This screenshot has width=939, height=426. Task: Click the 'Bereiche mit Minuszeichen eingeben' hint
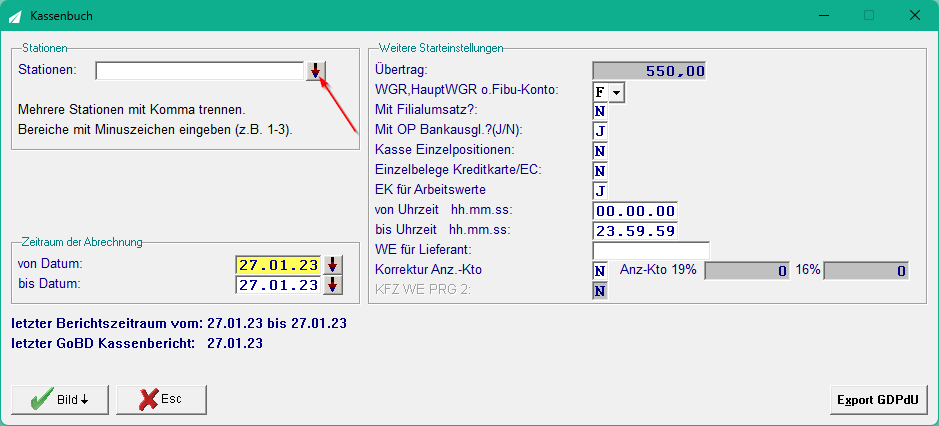[156, 129]
